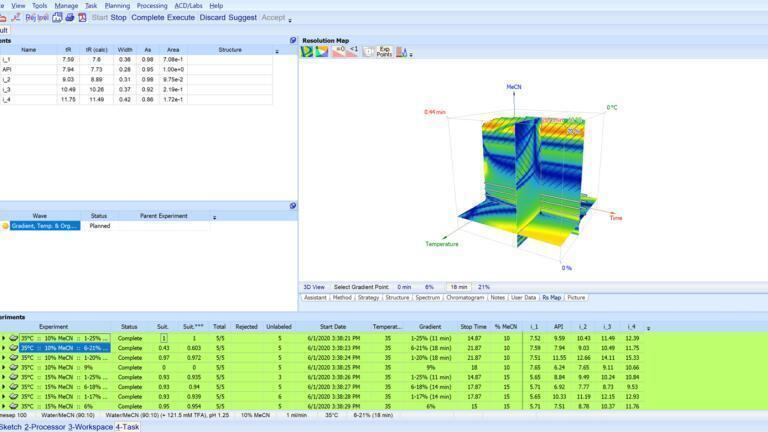This screenshot has height=432, width=768.
Task: Open column options arrow in experiments table header
Action: pos(648,328)
